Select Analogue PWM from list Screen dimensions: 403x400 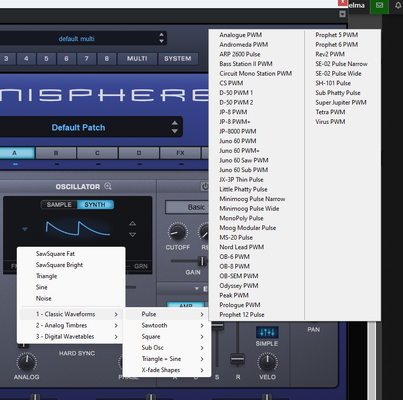(x=241, y=35)
